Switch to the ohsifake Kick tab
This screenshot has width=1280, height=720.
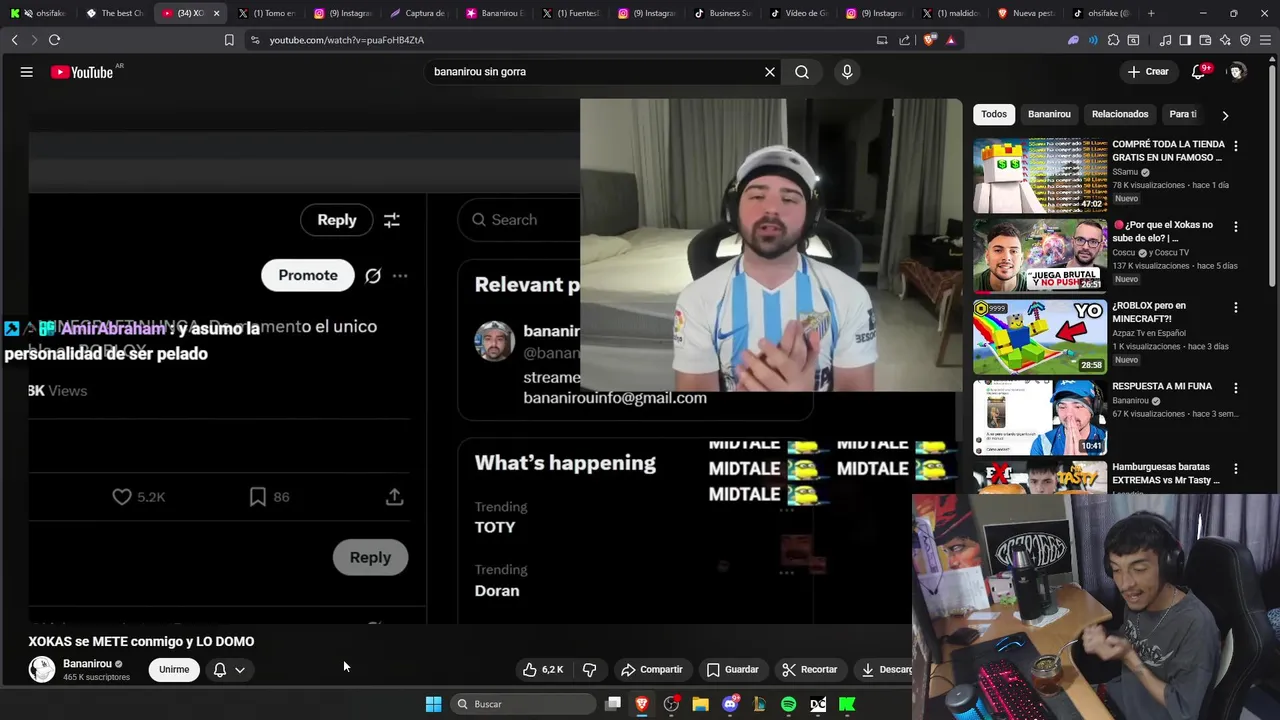(x=38, y=13)
